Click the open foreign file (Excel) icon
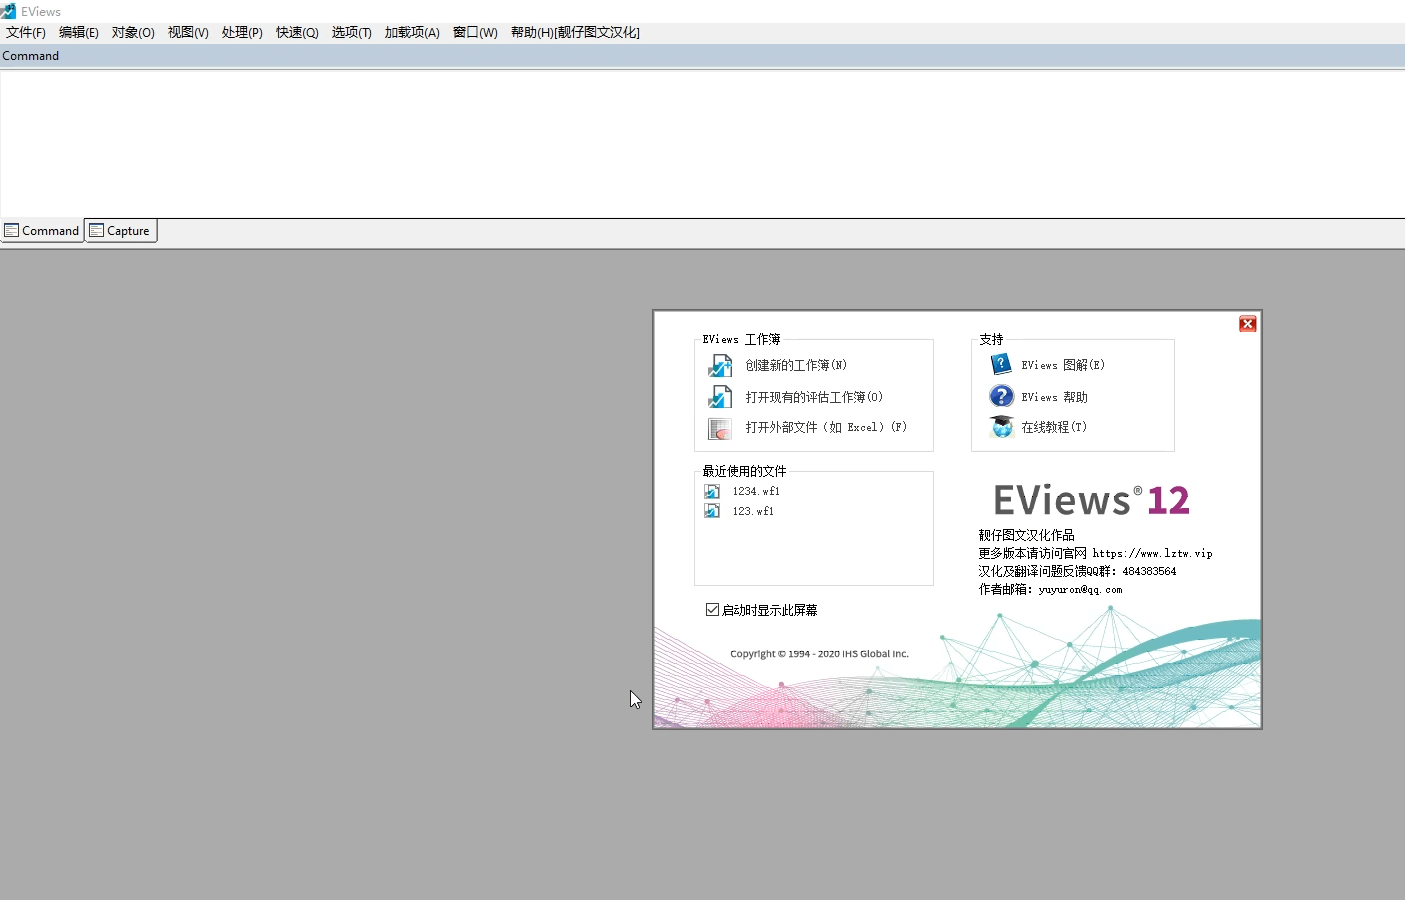Screen dimensions: 1405x900 pyautogui.click(x=720, y=428)
